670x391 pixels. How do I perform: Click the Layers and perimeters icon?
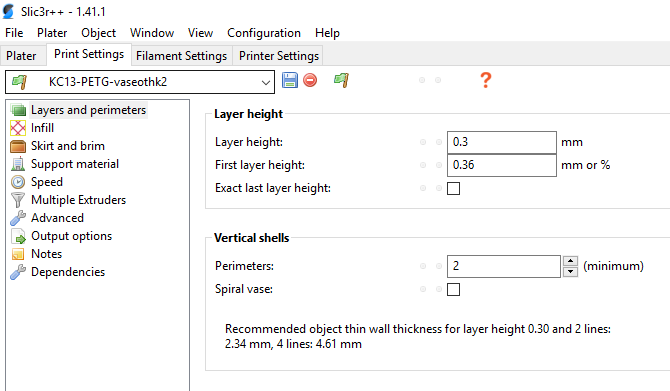coord(18,110)
